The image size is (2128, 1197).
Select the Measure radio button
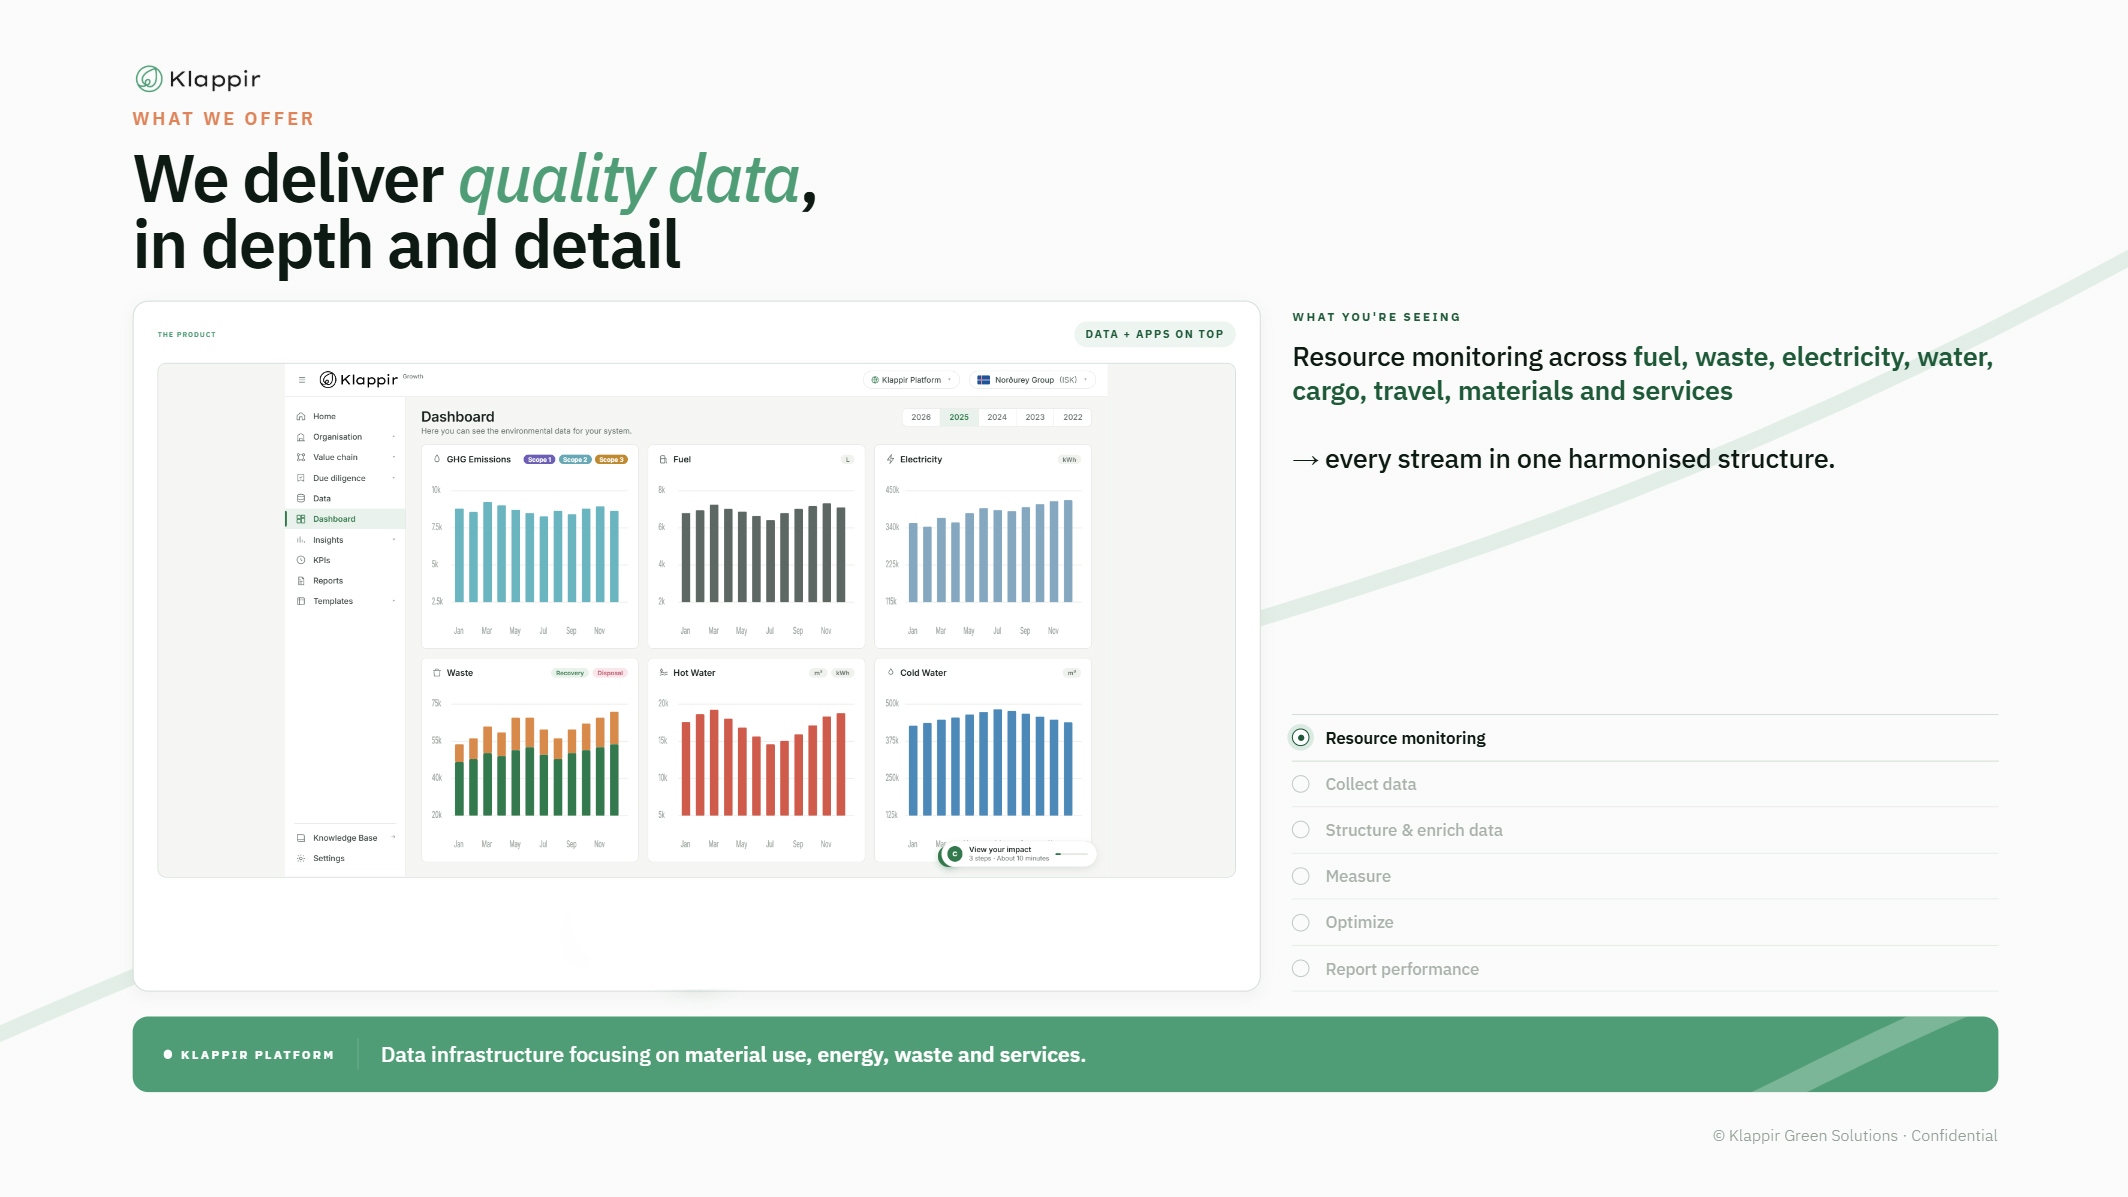pos(1301,876)
